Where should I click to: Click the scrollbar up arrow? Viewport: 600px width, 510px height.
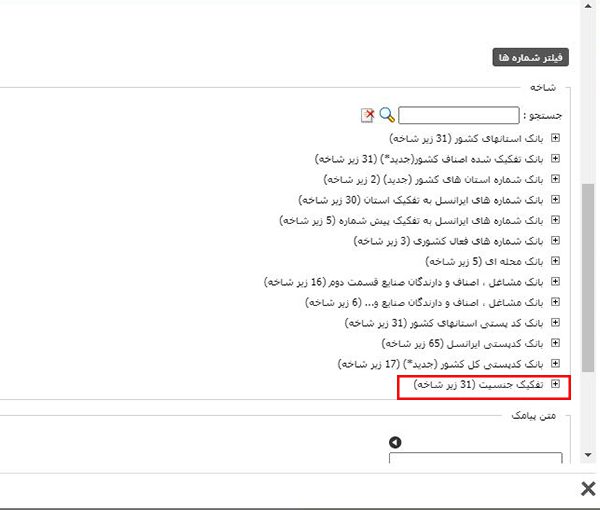[588, 6]
